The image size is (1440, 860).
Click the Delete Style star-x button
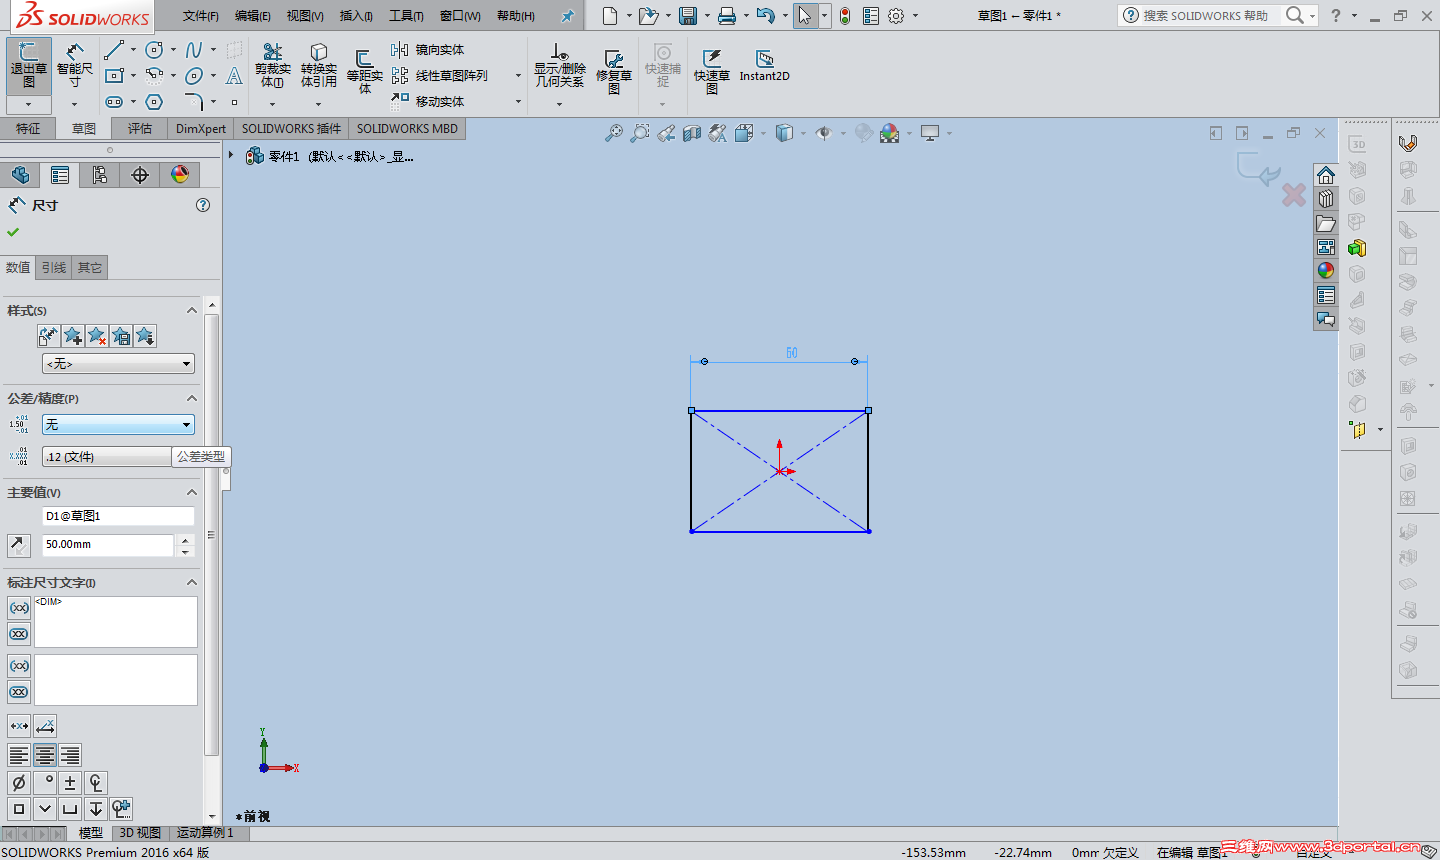[97, 336]
